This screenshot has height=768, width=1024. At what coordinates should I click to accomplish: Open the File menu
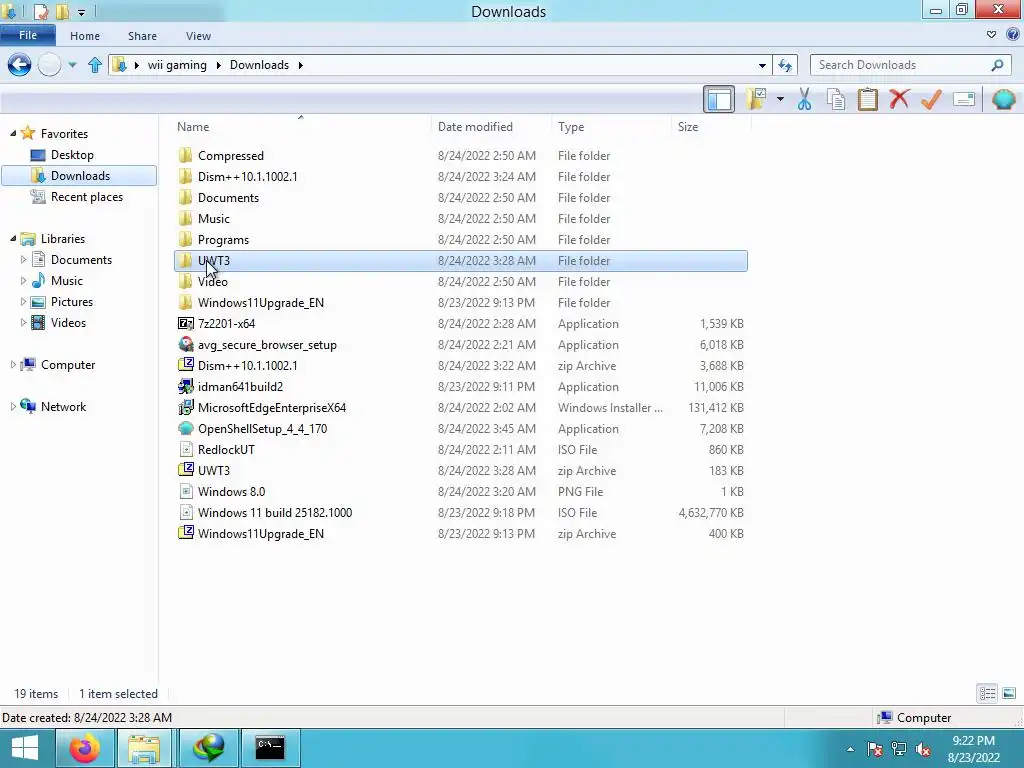pos(28,35)
